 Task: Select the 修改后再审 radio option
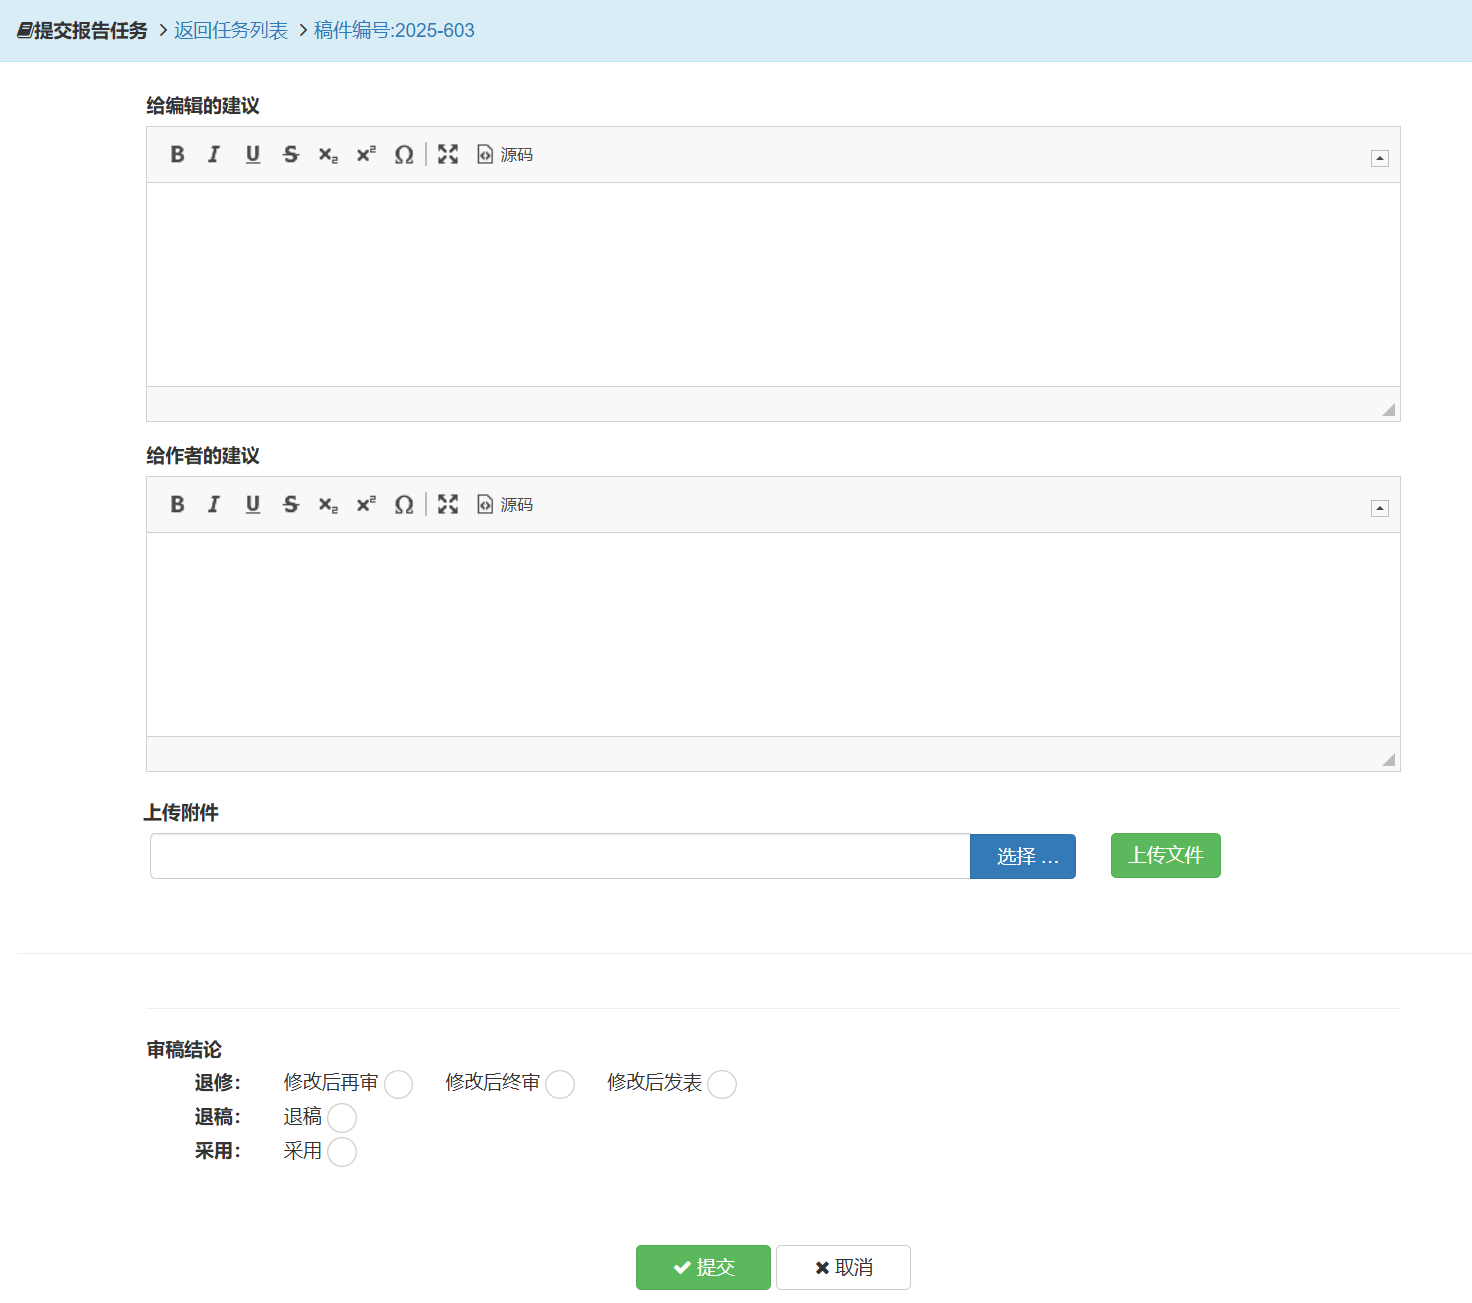pos(398,1084)
